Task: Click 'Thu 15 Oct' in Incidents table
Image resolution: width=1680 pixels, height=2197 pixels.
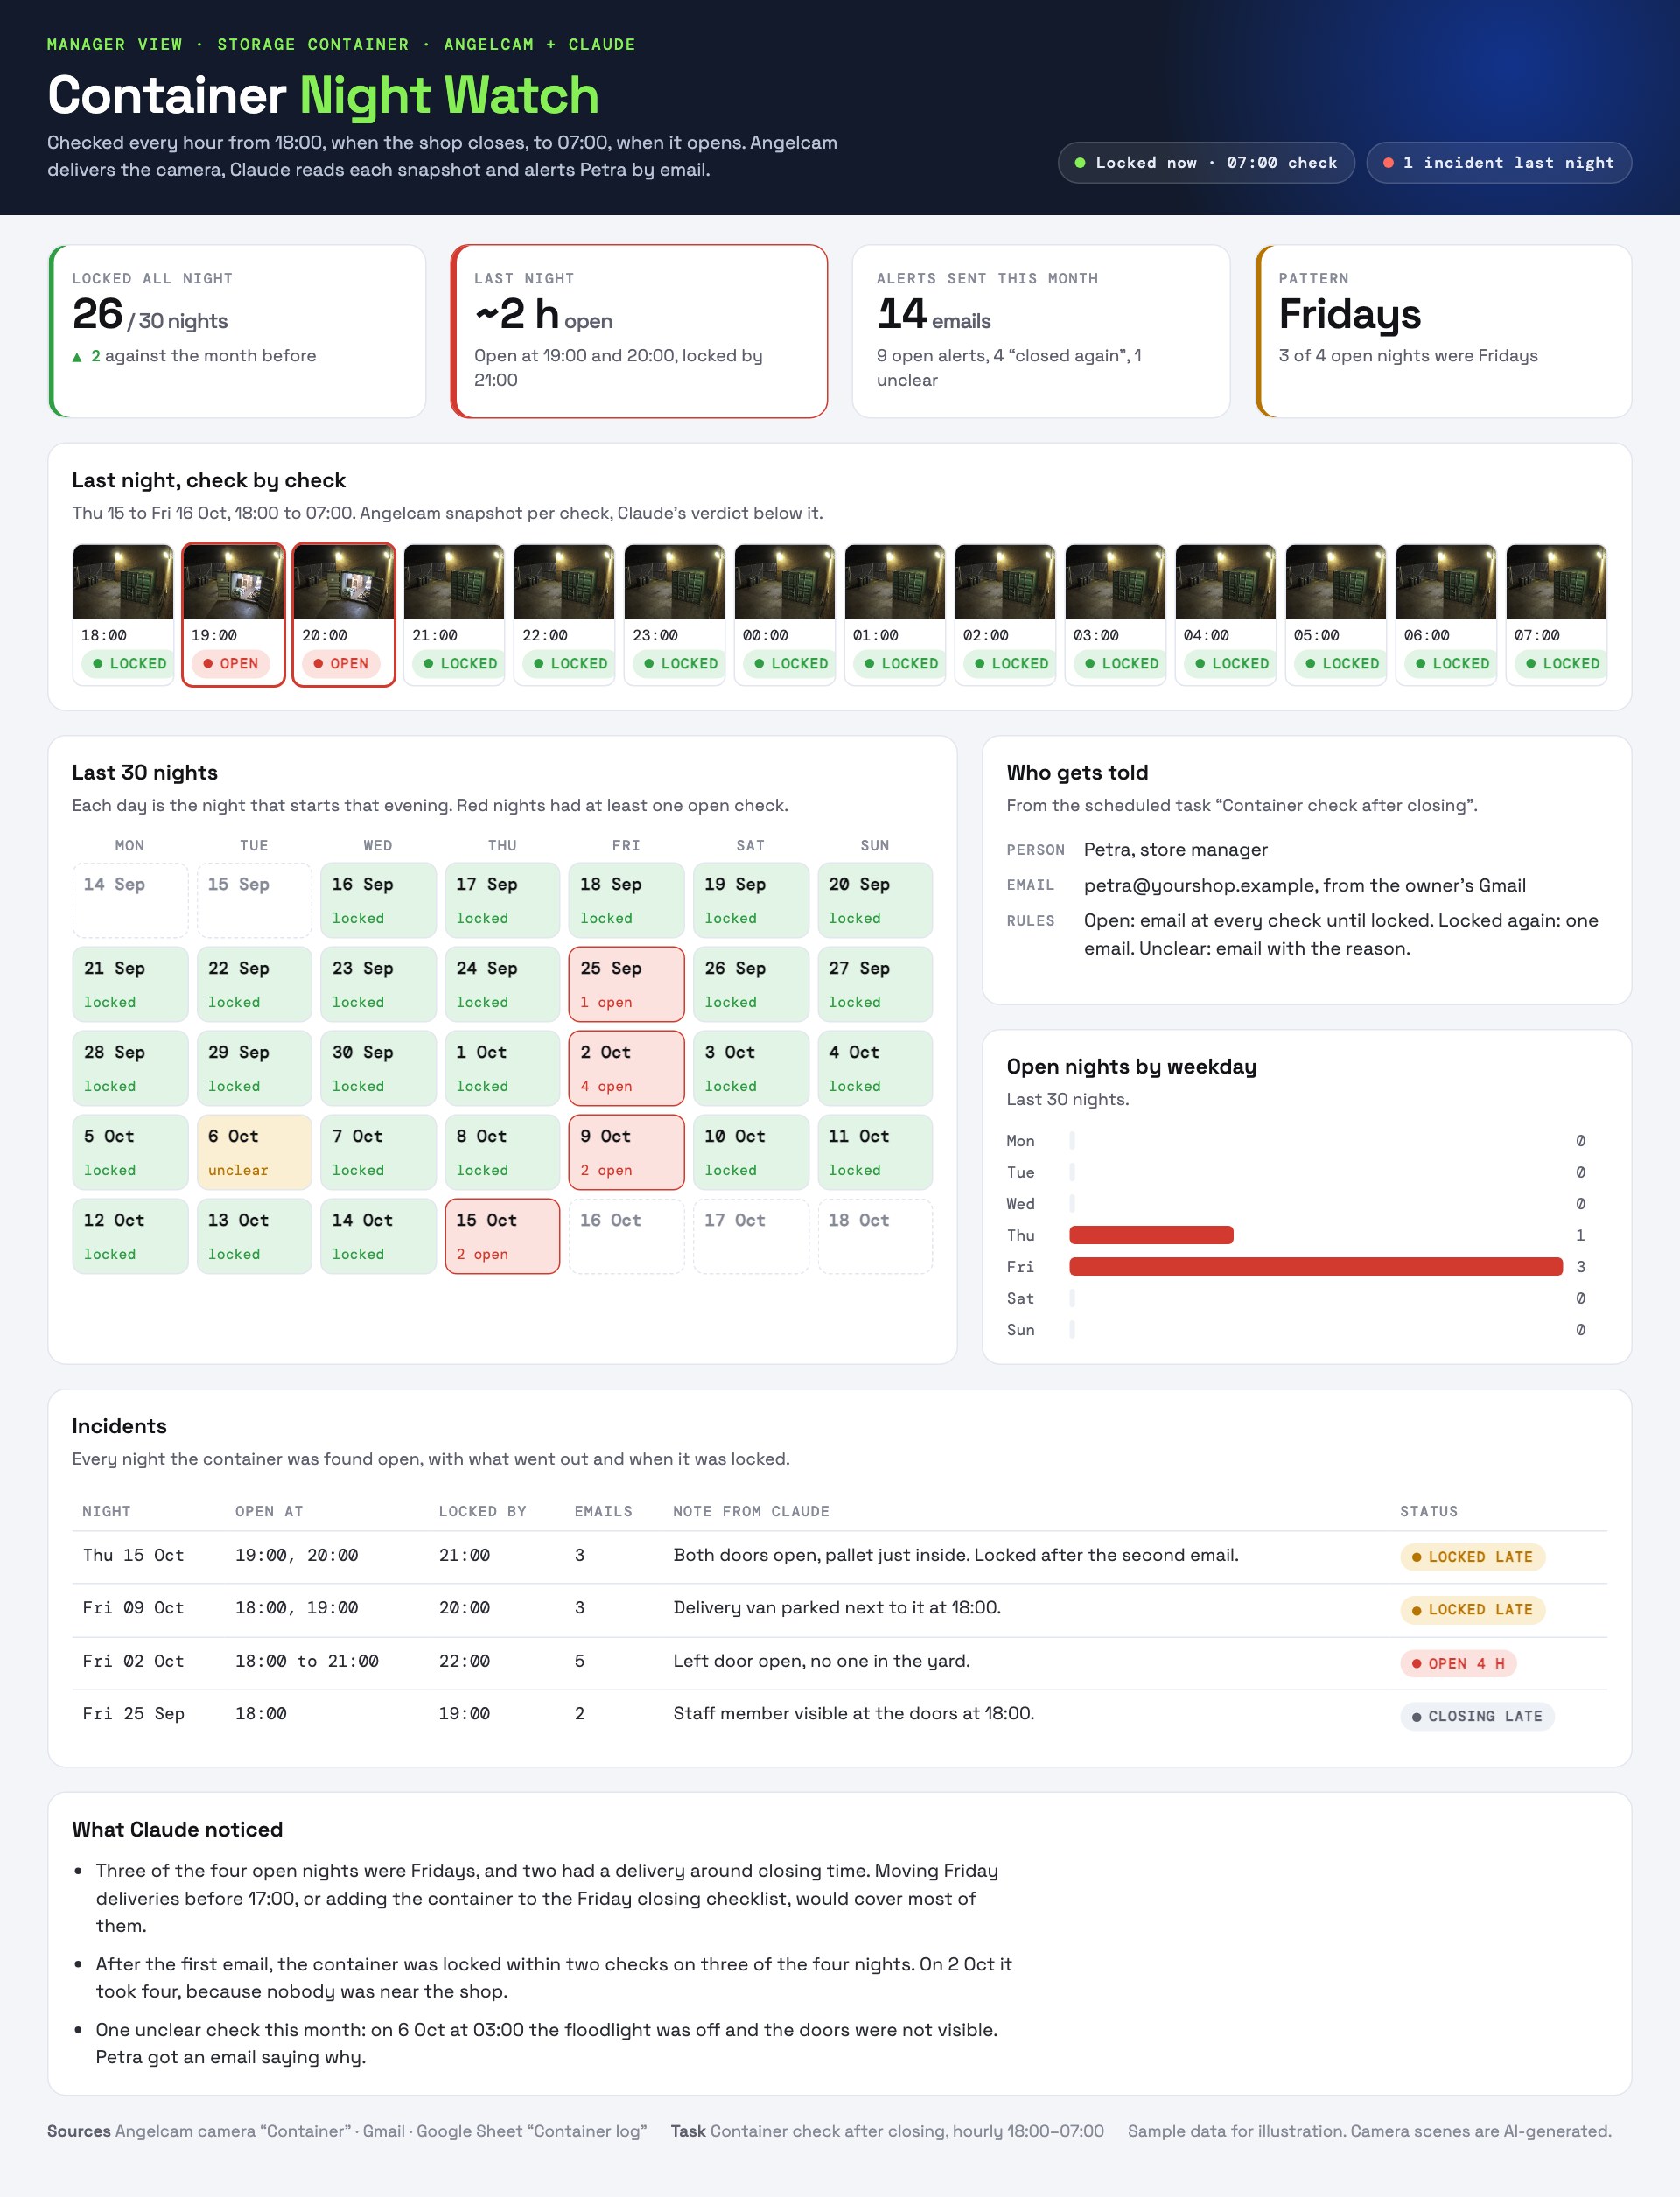Action: (133, 1555)
